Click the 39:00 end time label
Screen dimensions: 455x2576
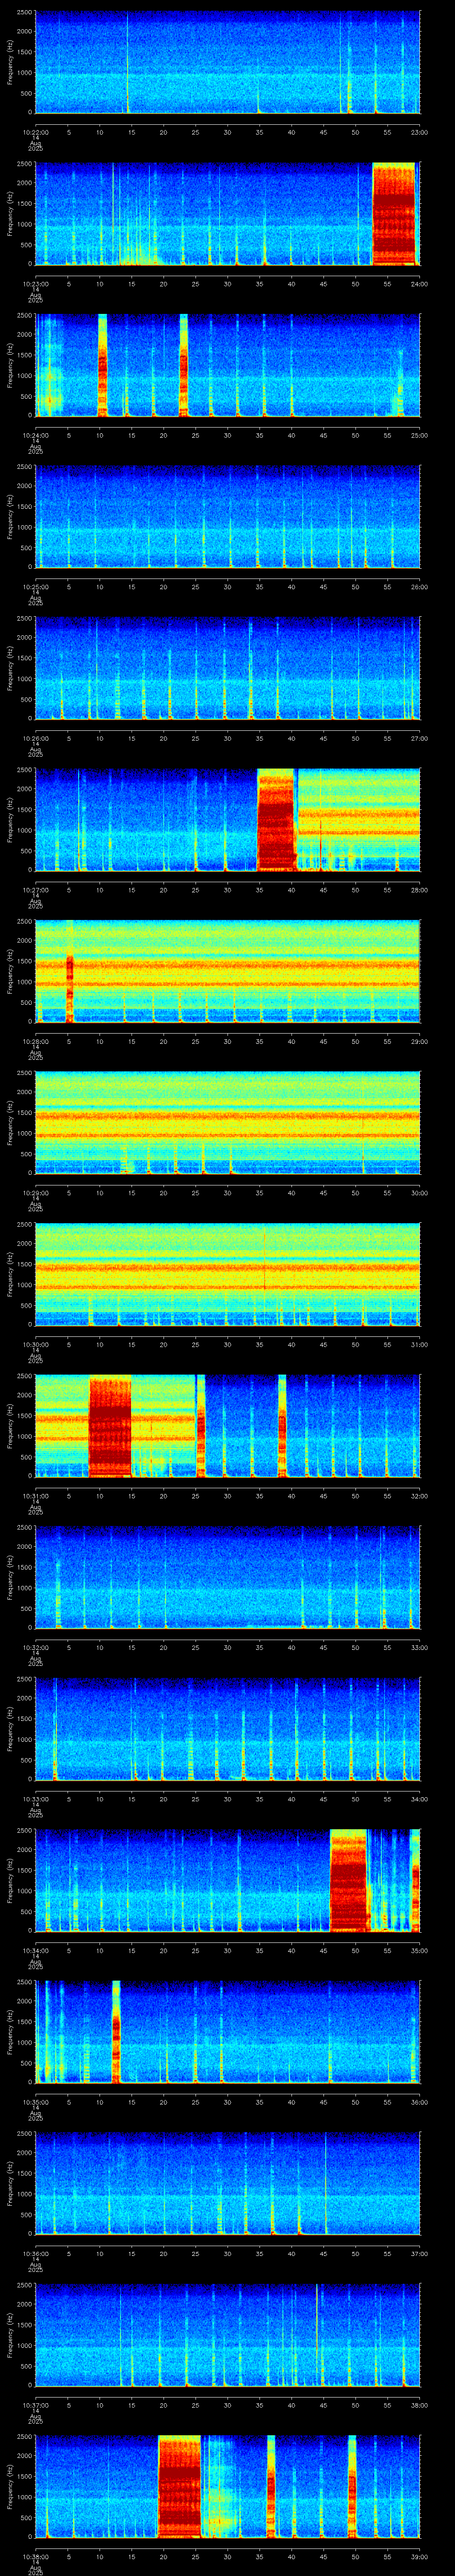tap(419, 2557)
